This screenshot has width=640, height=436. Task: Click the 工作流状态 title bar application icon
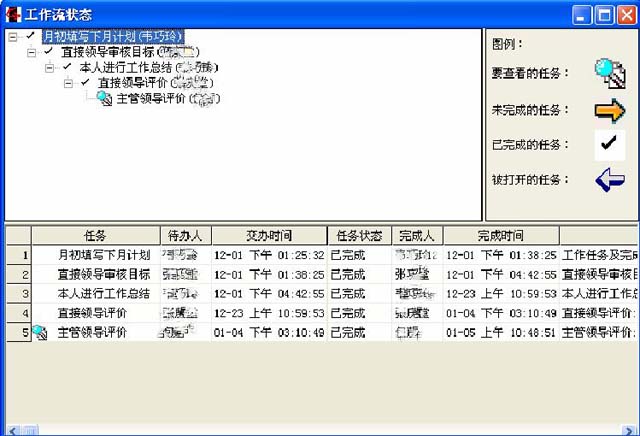click(14, 14)
